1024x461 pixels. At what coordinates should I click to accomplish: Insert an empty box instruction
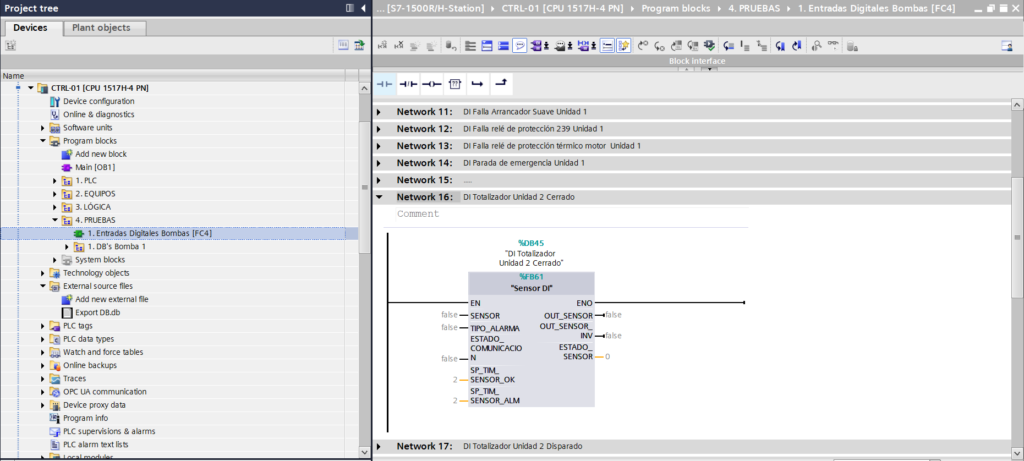click(454, 83)
